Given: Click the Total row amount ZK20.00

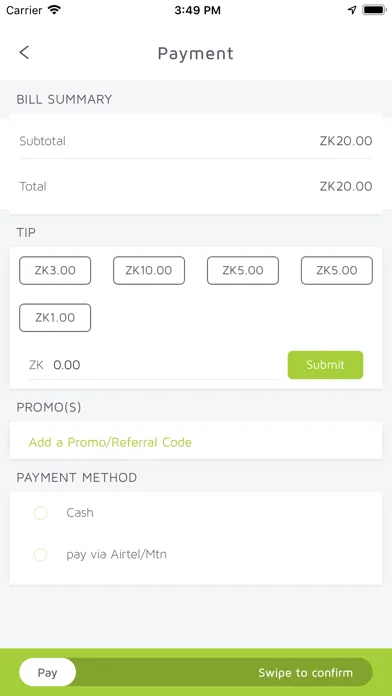Looking at the screenshot, I should click(346, 186).
